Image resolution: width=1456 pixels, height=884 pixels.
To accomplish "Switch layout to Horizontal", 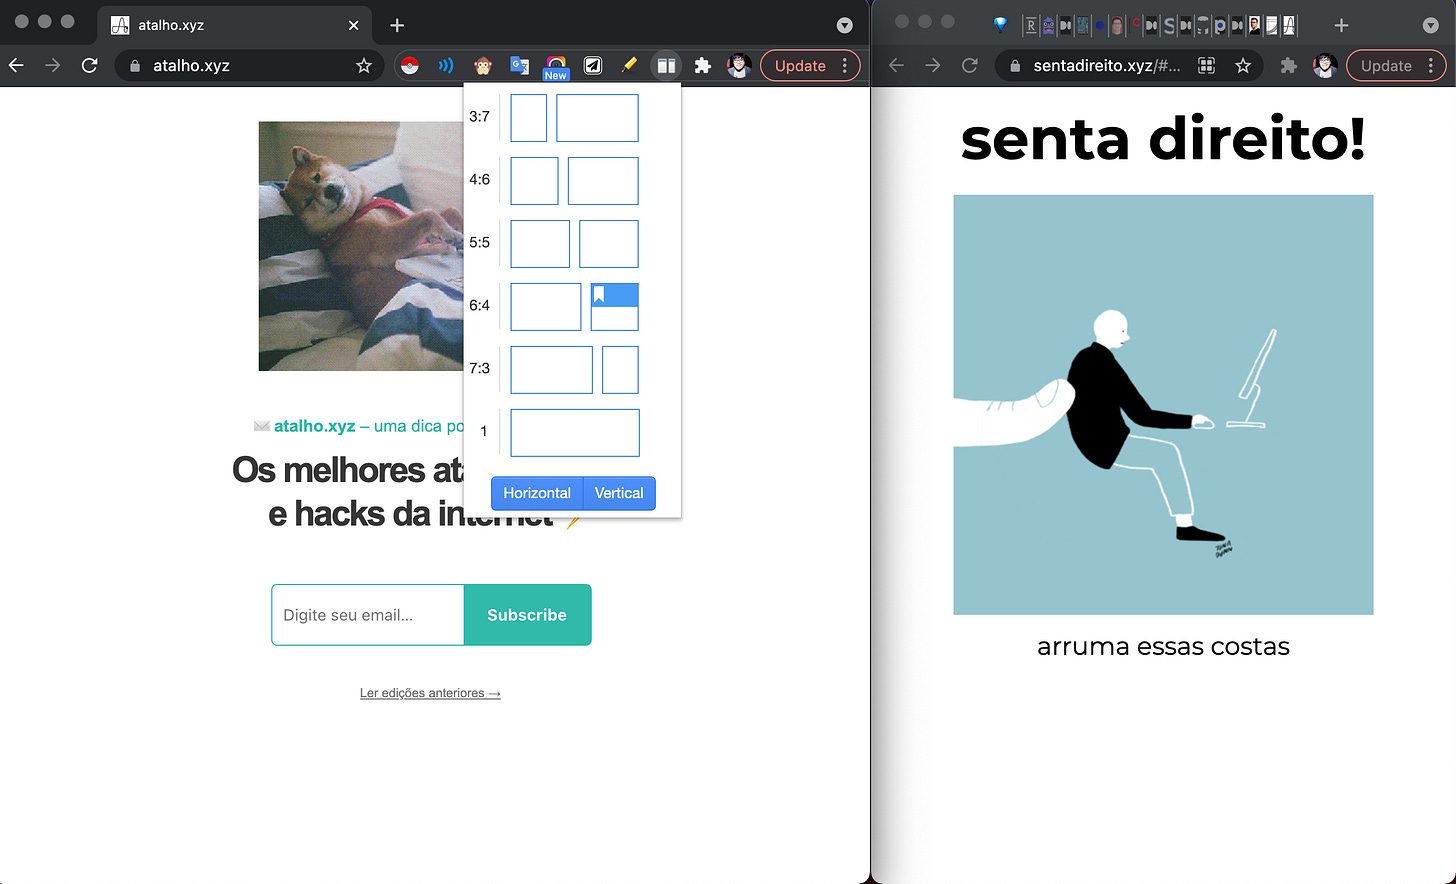I will pos(537,493).
